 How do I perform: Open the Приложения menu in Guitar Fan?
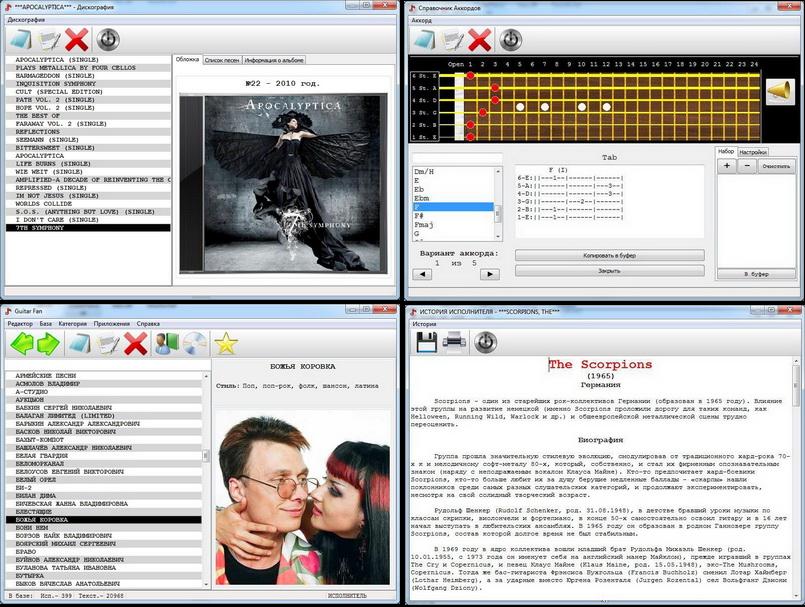pyautogui.click(x=111, y=324)
